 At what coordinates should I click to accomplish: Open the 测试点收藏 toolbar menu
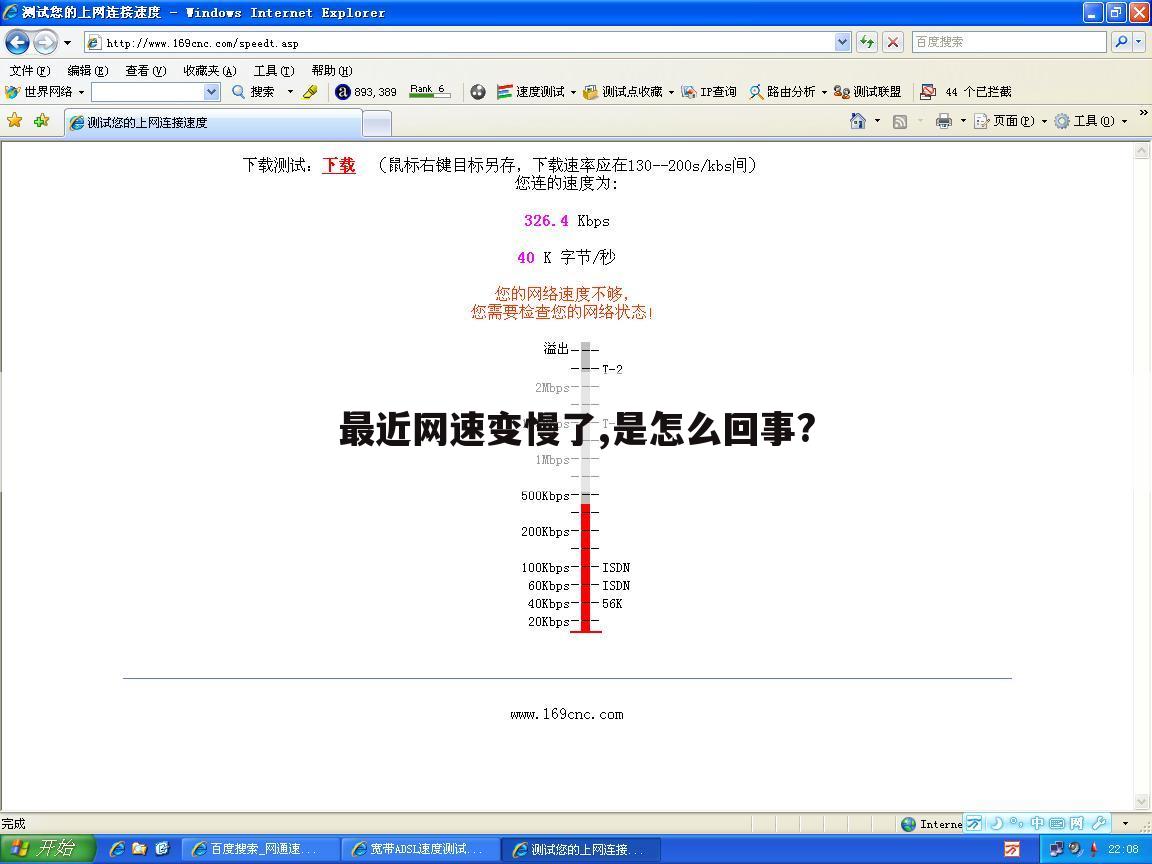click(628, 92)
